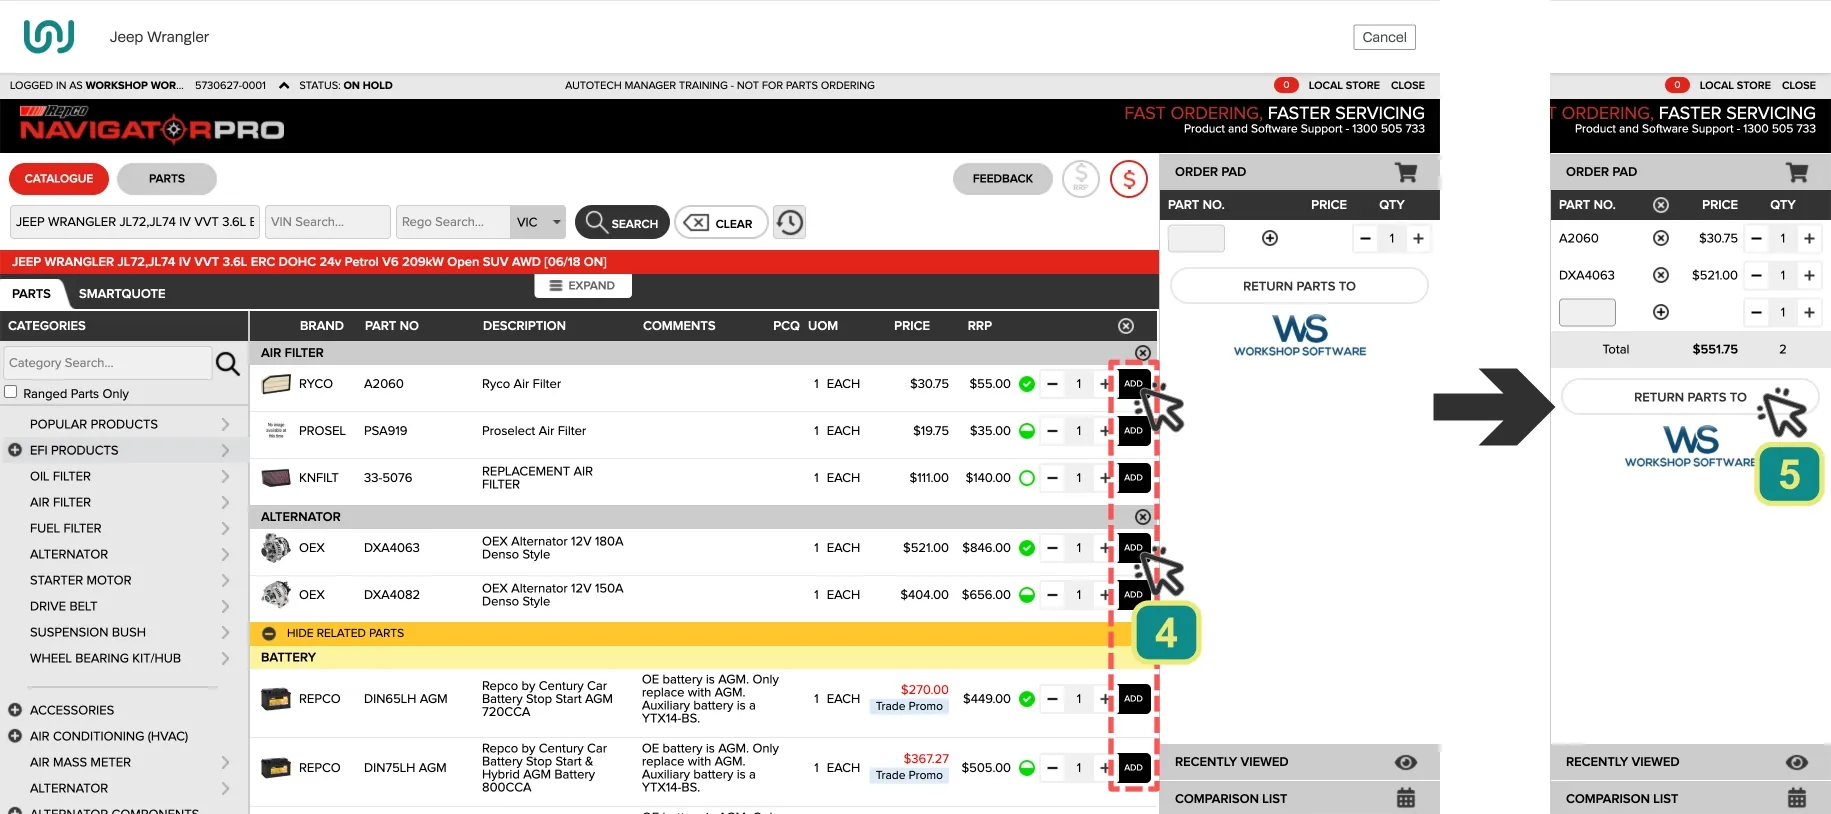Image resolution: width=1831 pixels, height=814 pixels.
Task: Open LOCAL STORE in left header
Action: click(1343, 86)
